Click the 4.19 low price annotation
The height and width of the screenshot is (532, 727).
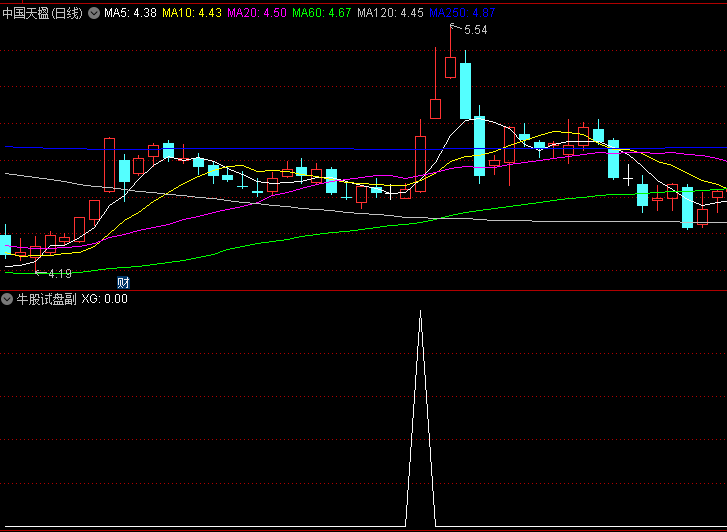(59, 273)
